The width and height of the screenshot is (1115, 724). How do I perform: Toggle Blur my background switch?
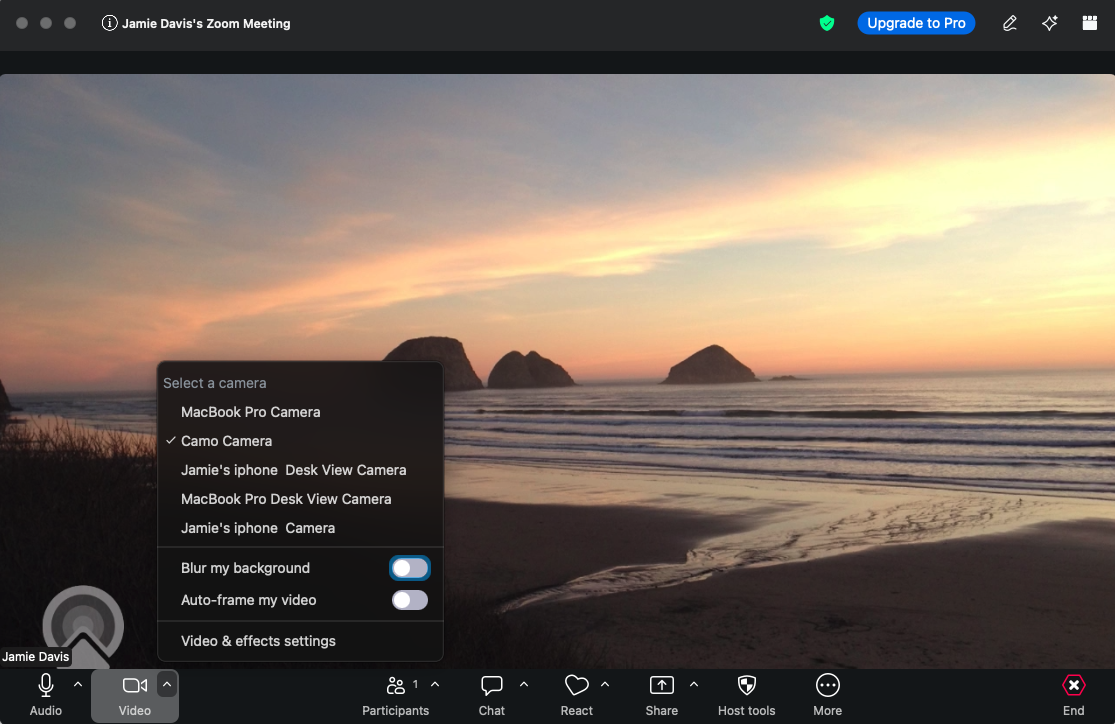[410, 568]
